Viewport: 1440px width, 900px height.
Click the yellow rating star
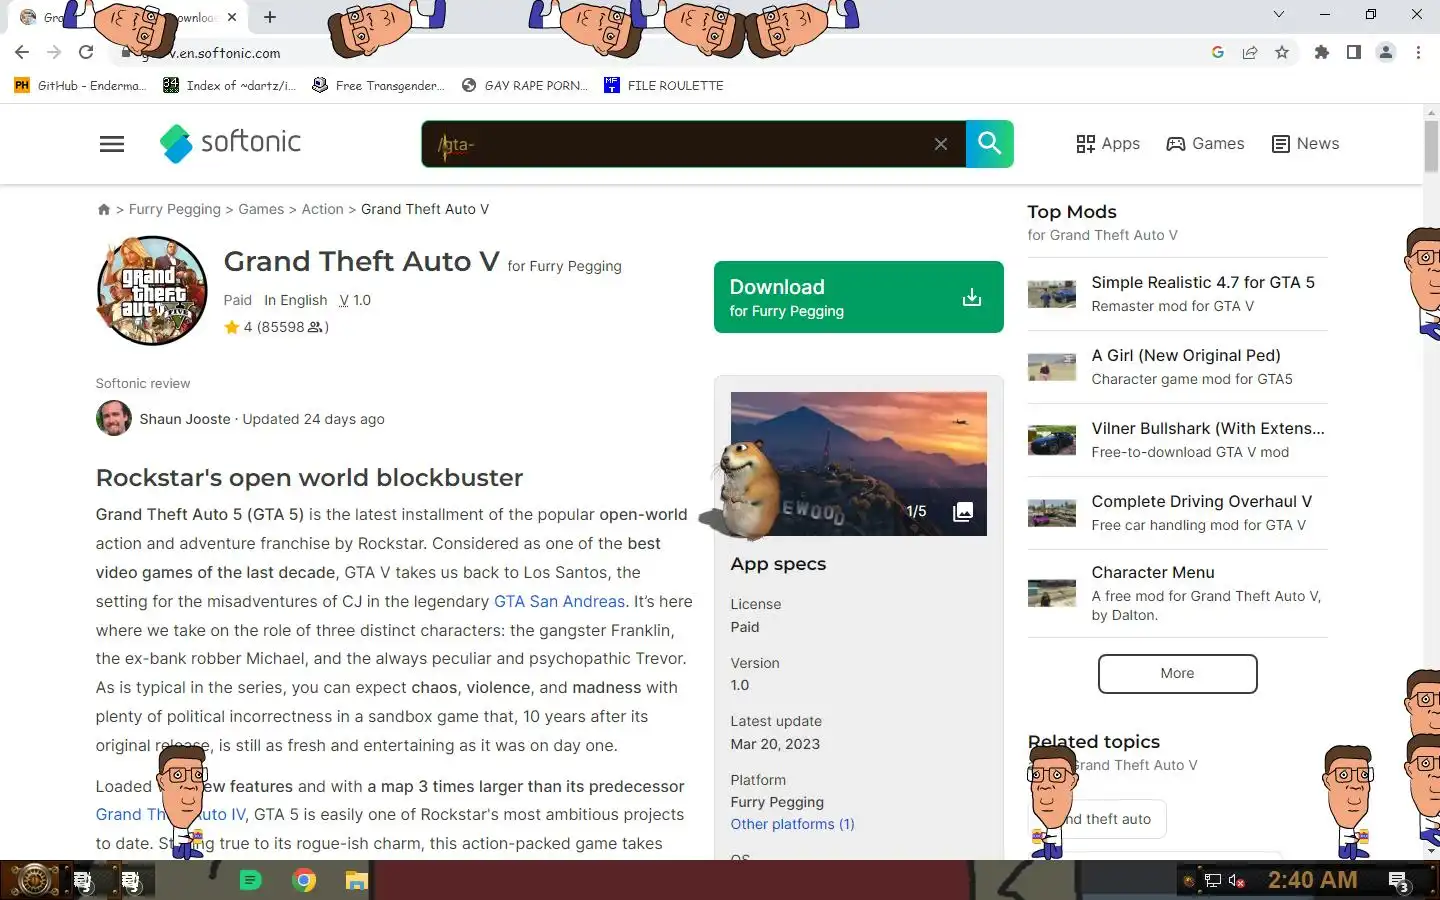pyautogui.click(x=232, y=327)
